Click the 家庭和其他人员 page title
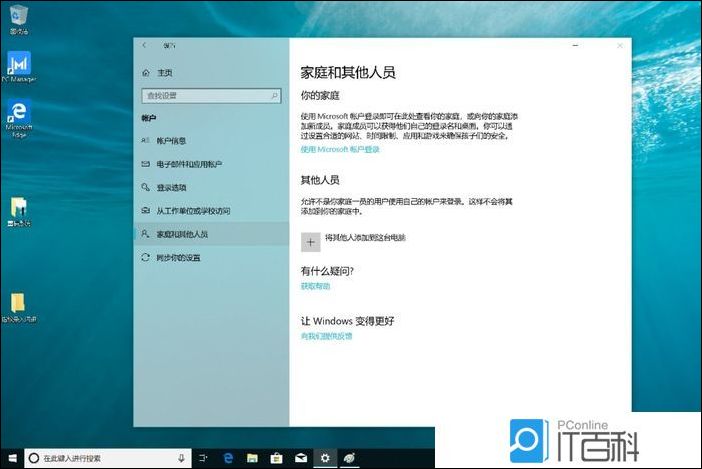702x469 pixels. (x=348, y=72)
